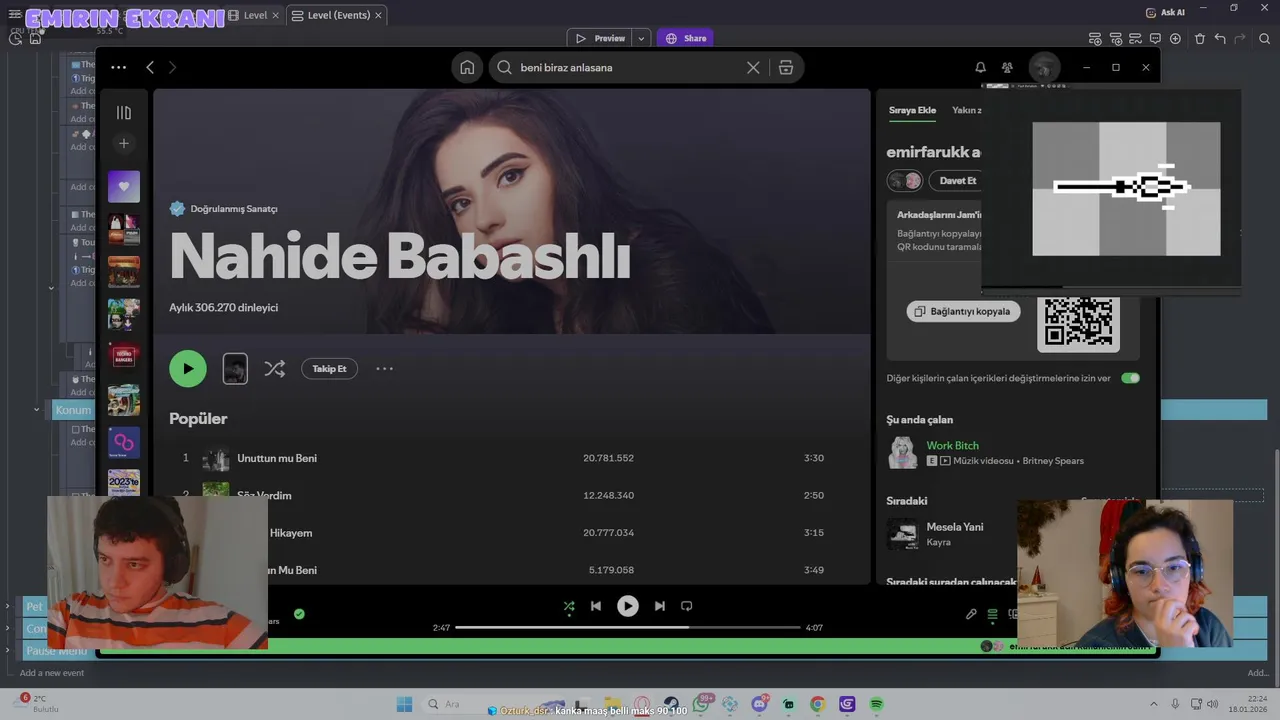Screen dimensions: 1280x720
Task: Select Level (Events) tab in editor
Action: (x=338, y=15)
